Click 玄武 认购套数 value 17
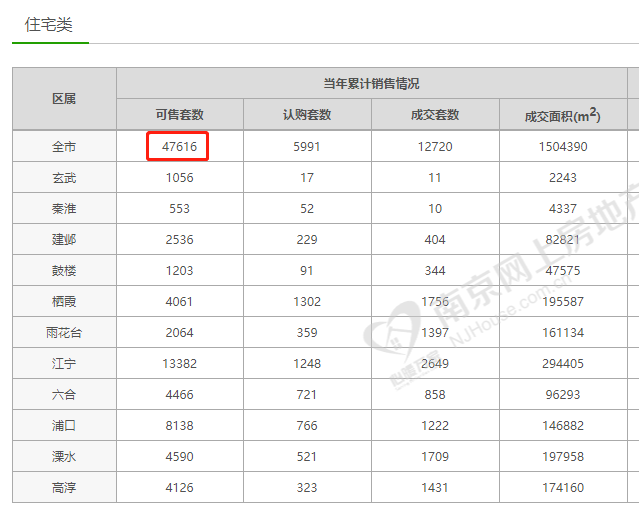 (307, 178)
